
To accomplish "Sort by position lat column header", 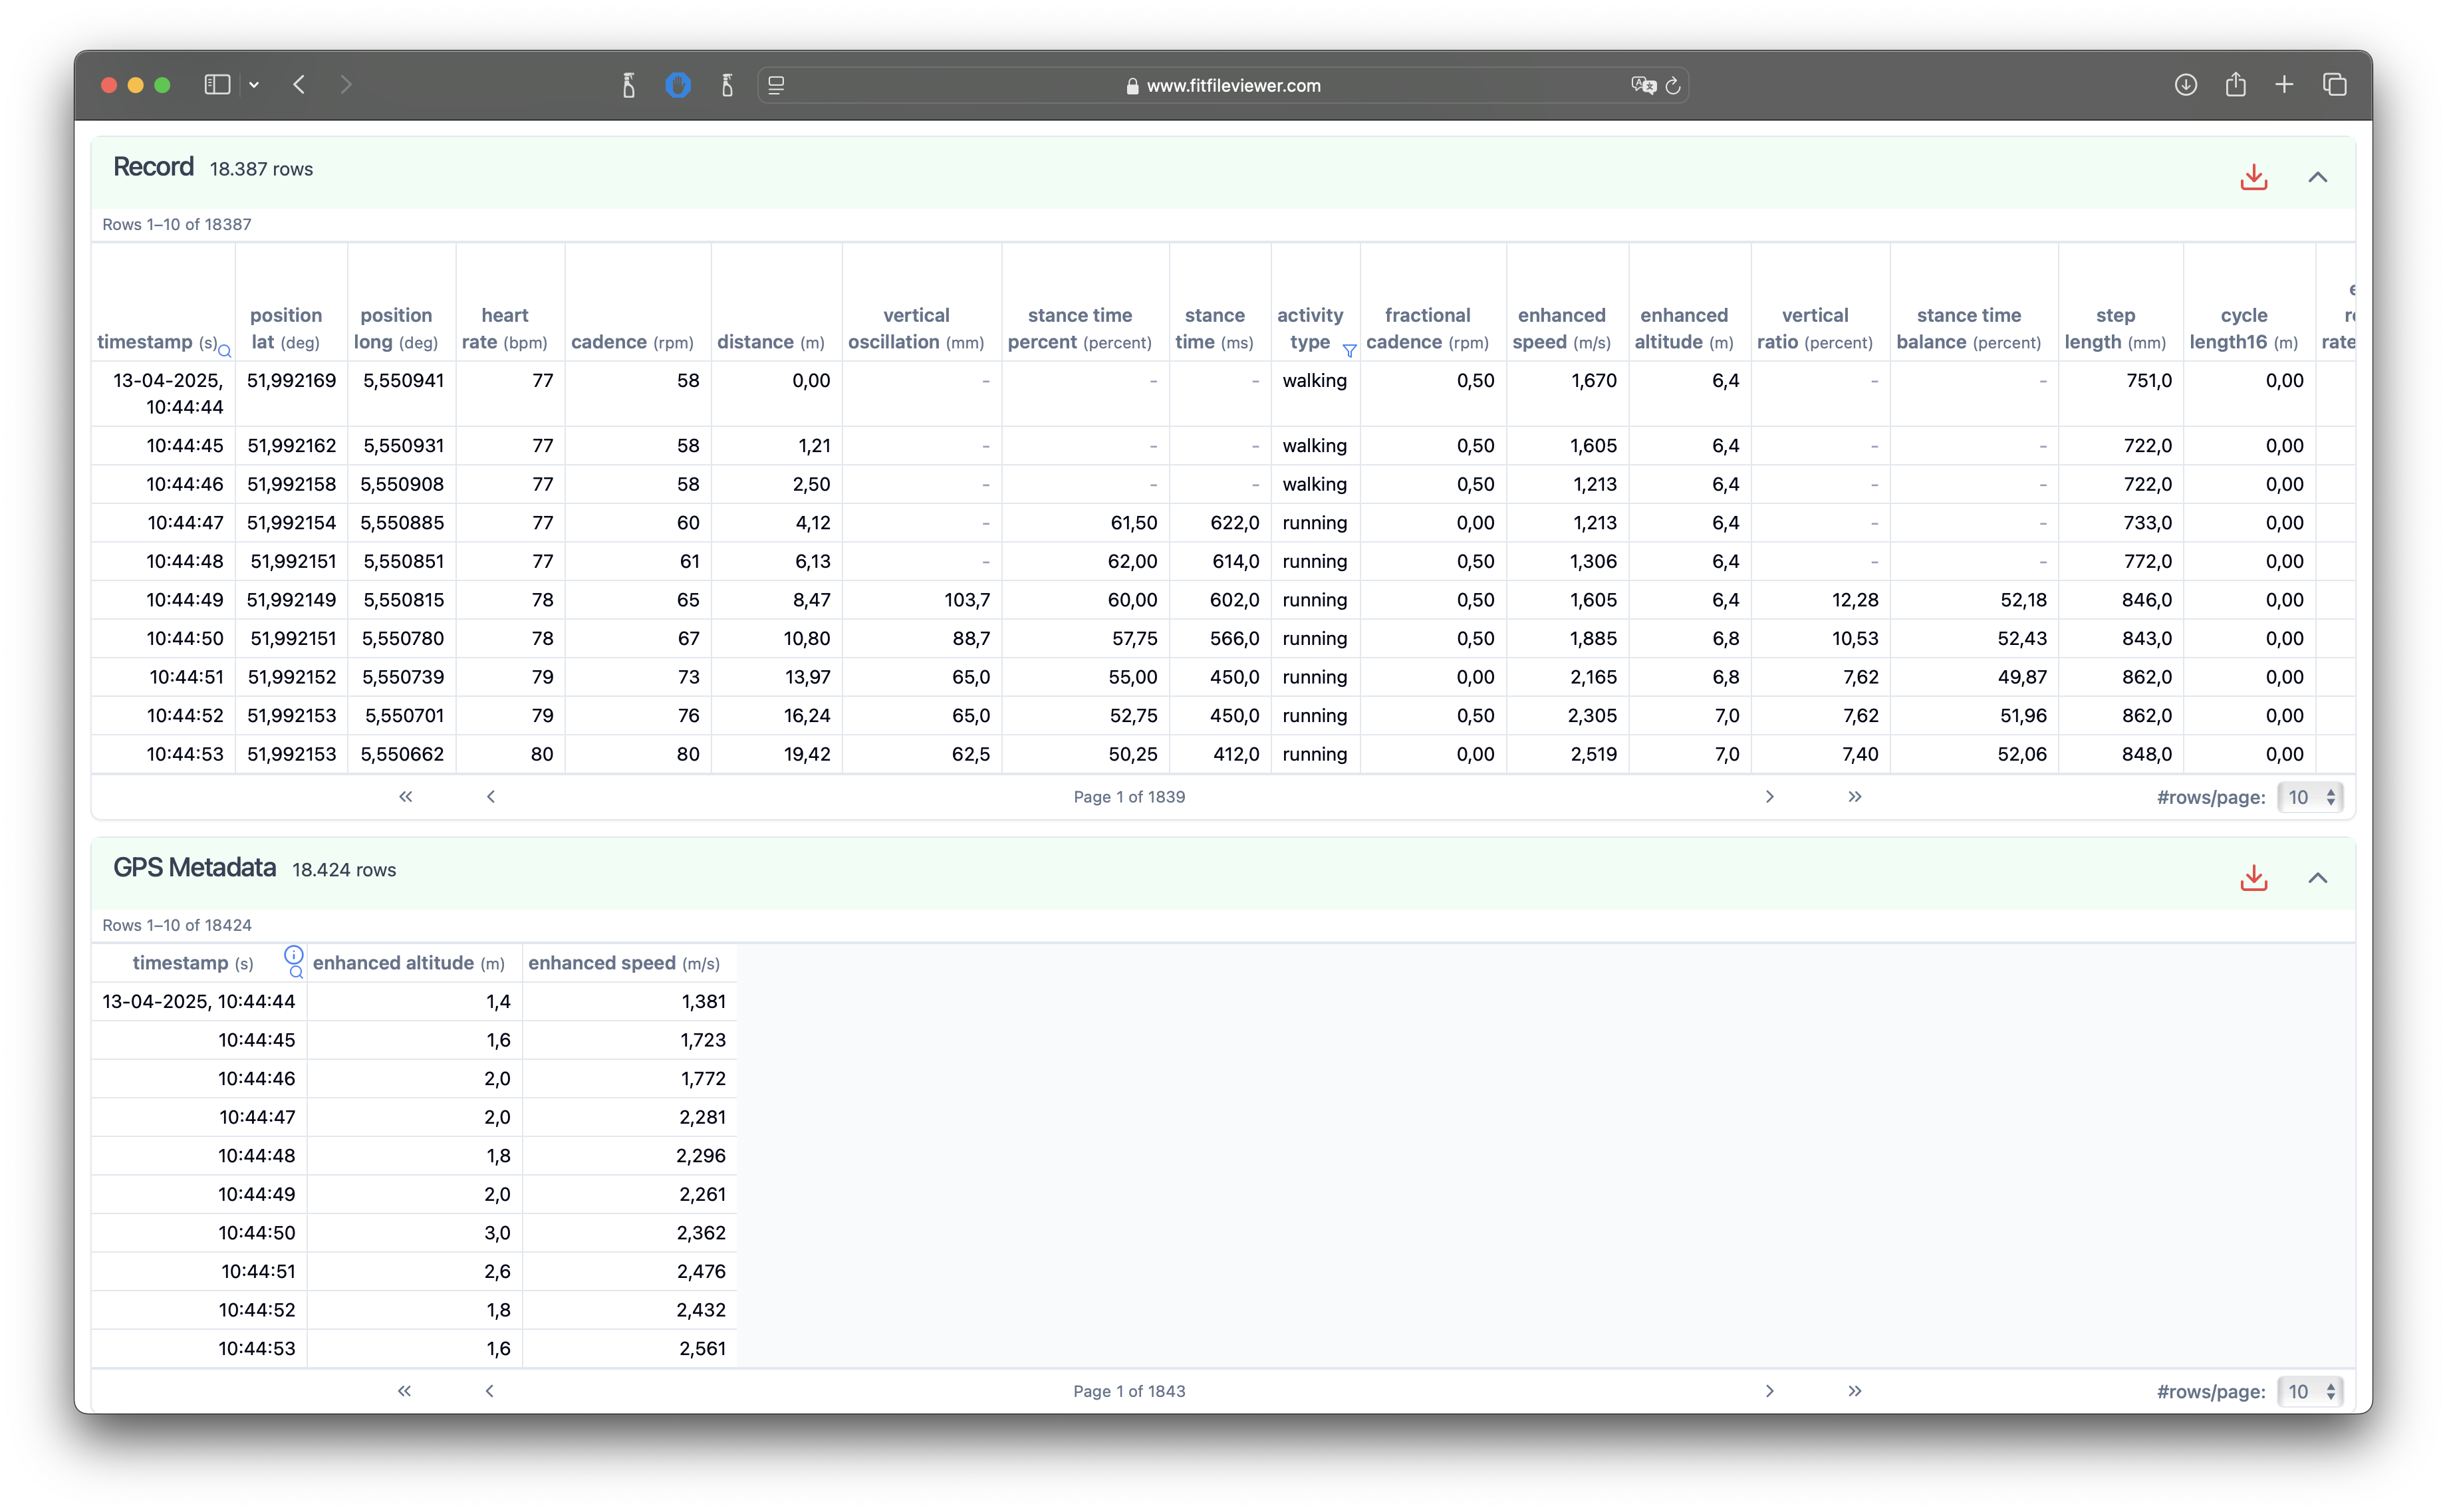I will coord(286,329).
